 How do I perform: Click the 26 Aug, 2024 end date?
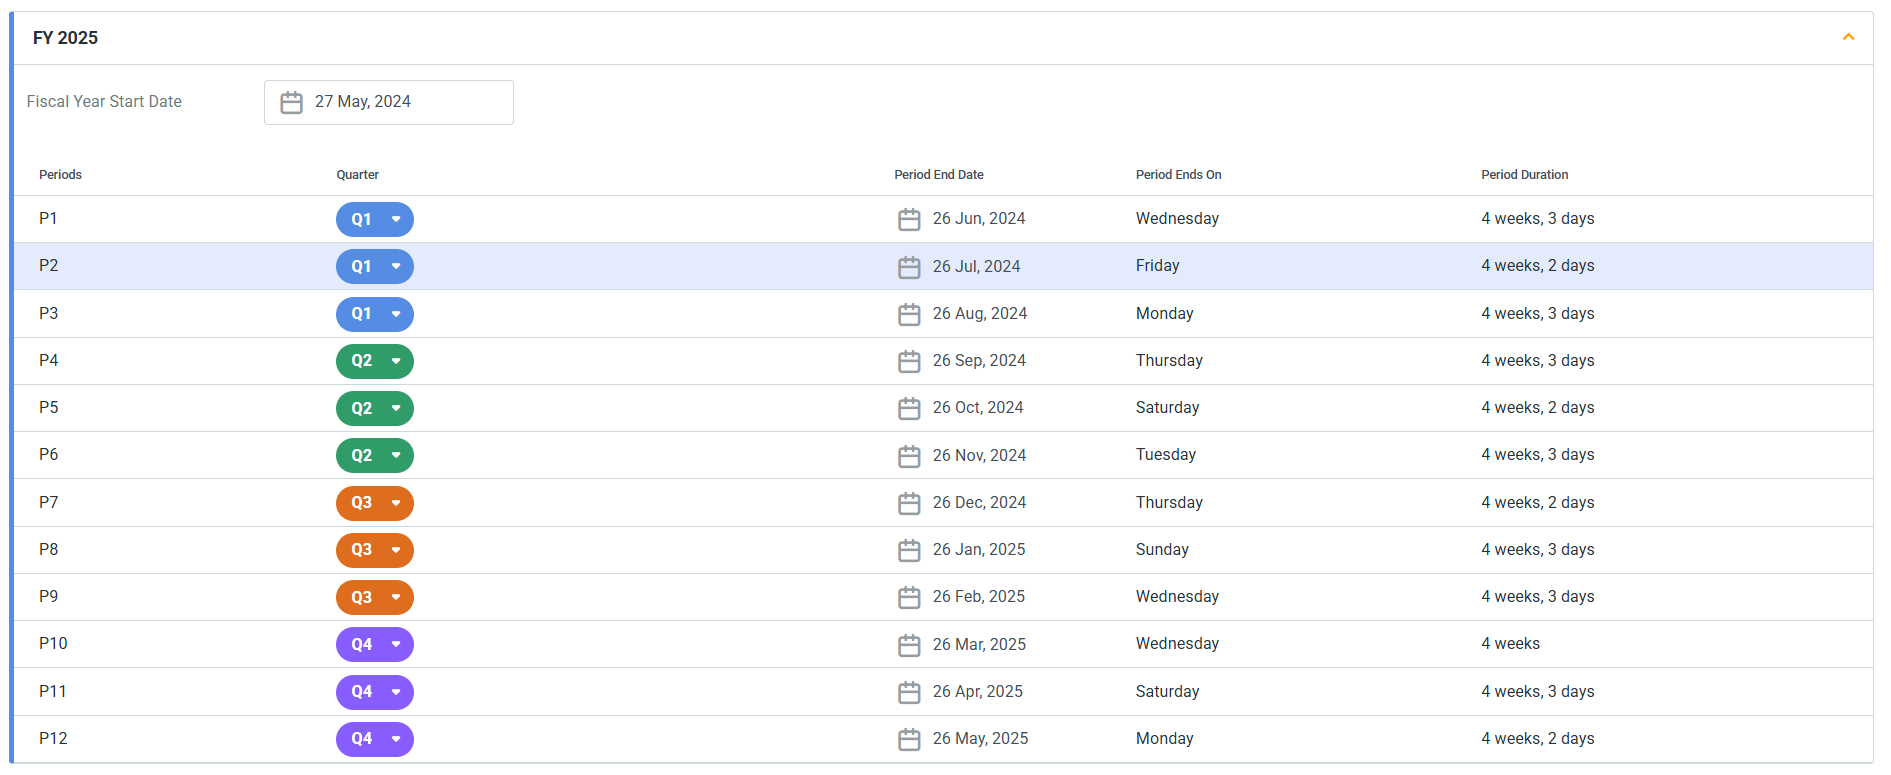979,314
